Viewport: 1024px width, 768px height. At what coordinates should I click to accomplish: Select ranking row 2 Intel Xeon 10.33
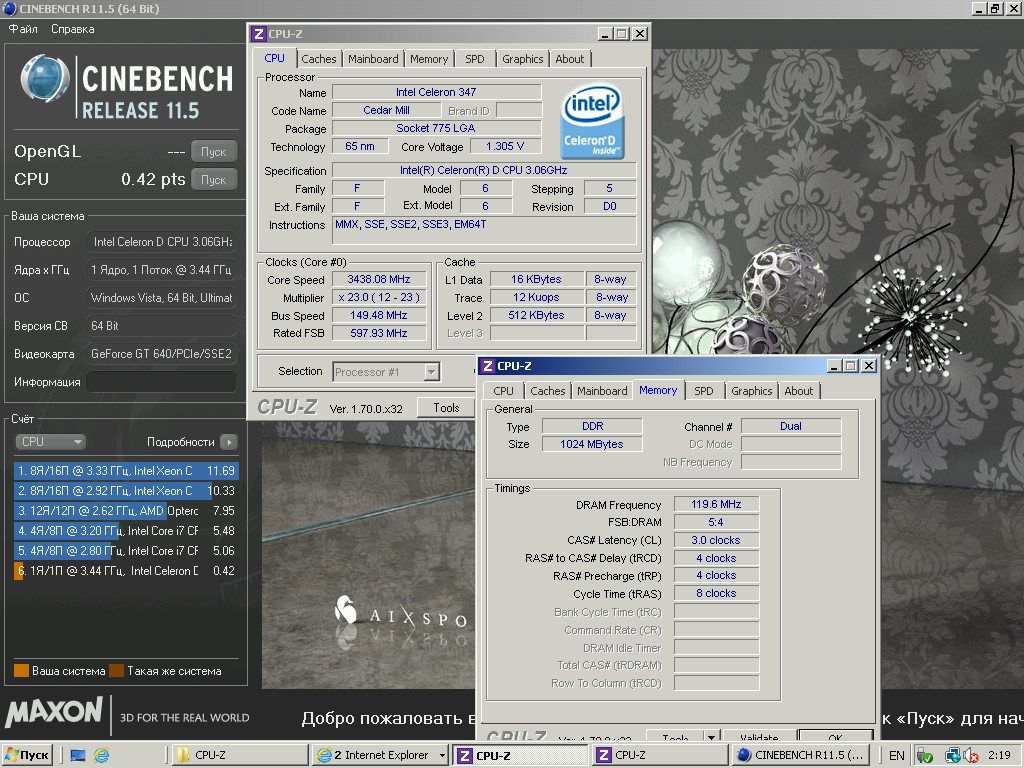pyautogui.click(x=126, y=490)
